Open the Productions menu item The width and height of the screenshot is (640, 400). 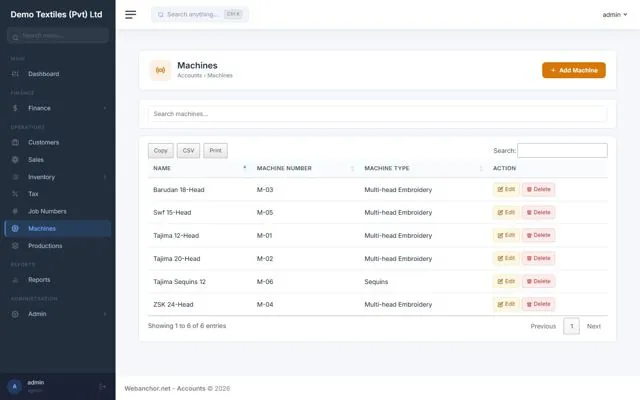point(58,246)
